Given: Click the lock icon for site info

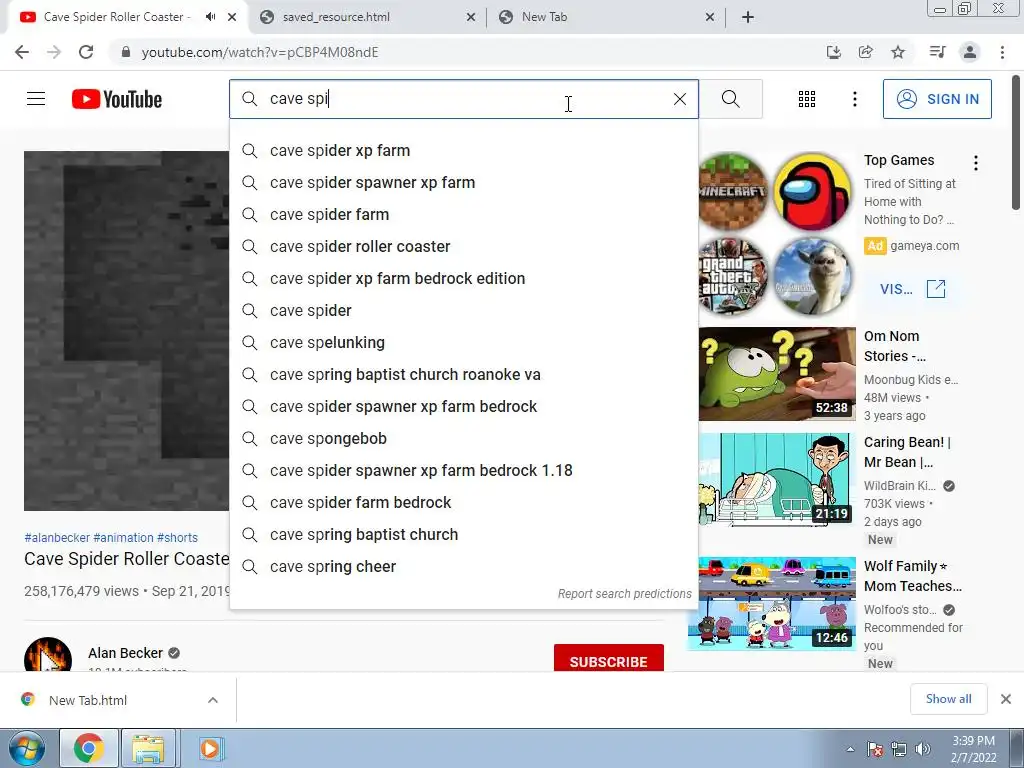Looking at the screenshot, I should tap(126, 52).
